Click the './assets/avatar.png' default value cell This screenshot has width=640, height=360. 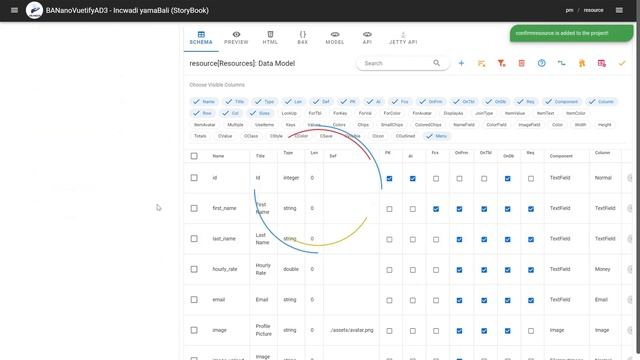tap(351, 330)
